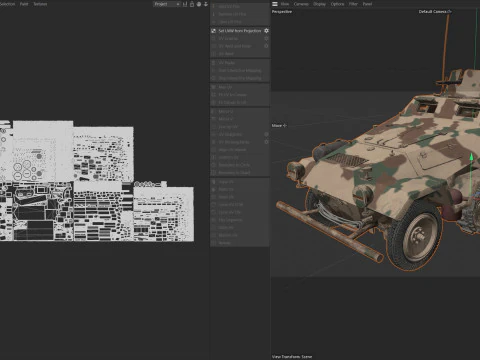
Task: Click the Perspective label in the viewport
Action: click(x=282, y=12)
